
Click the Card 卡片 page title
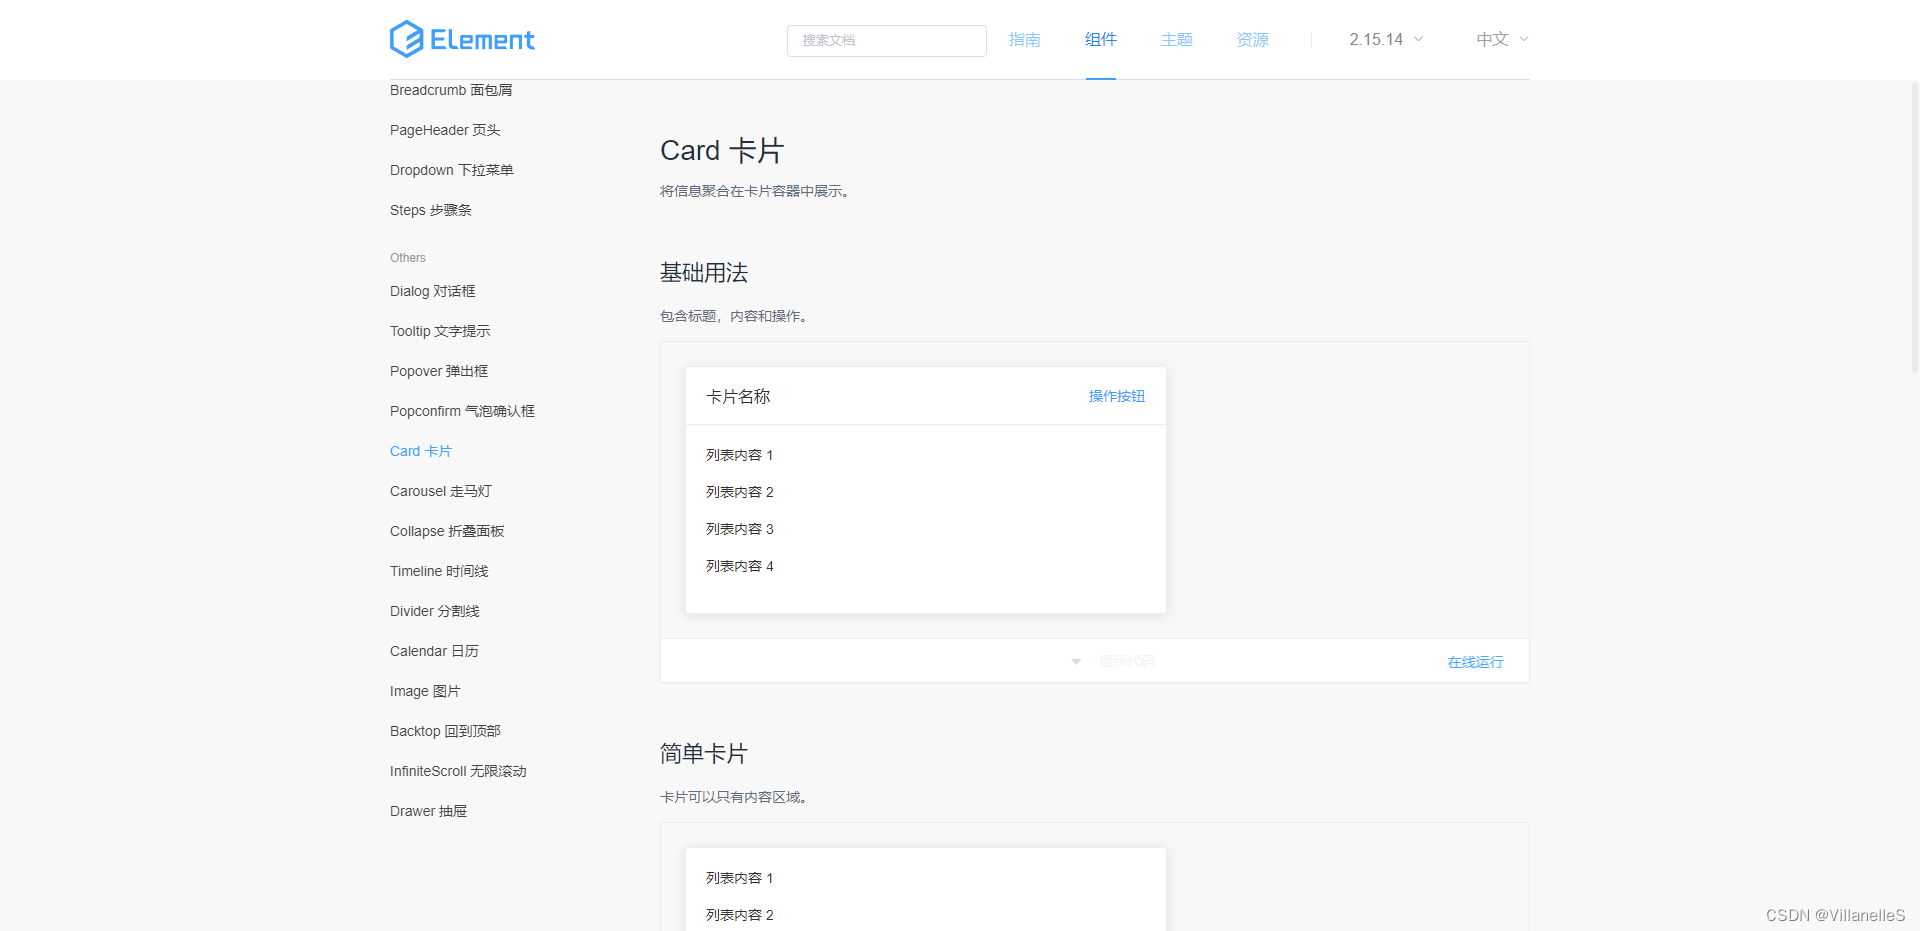point(722,150)
